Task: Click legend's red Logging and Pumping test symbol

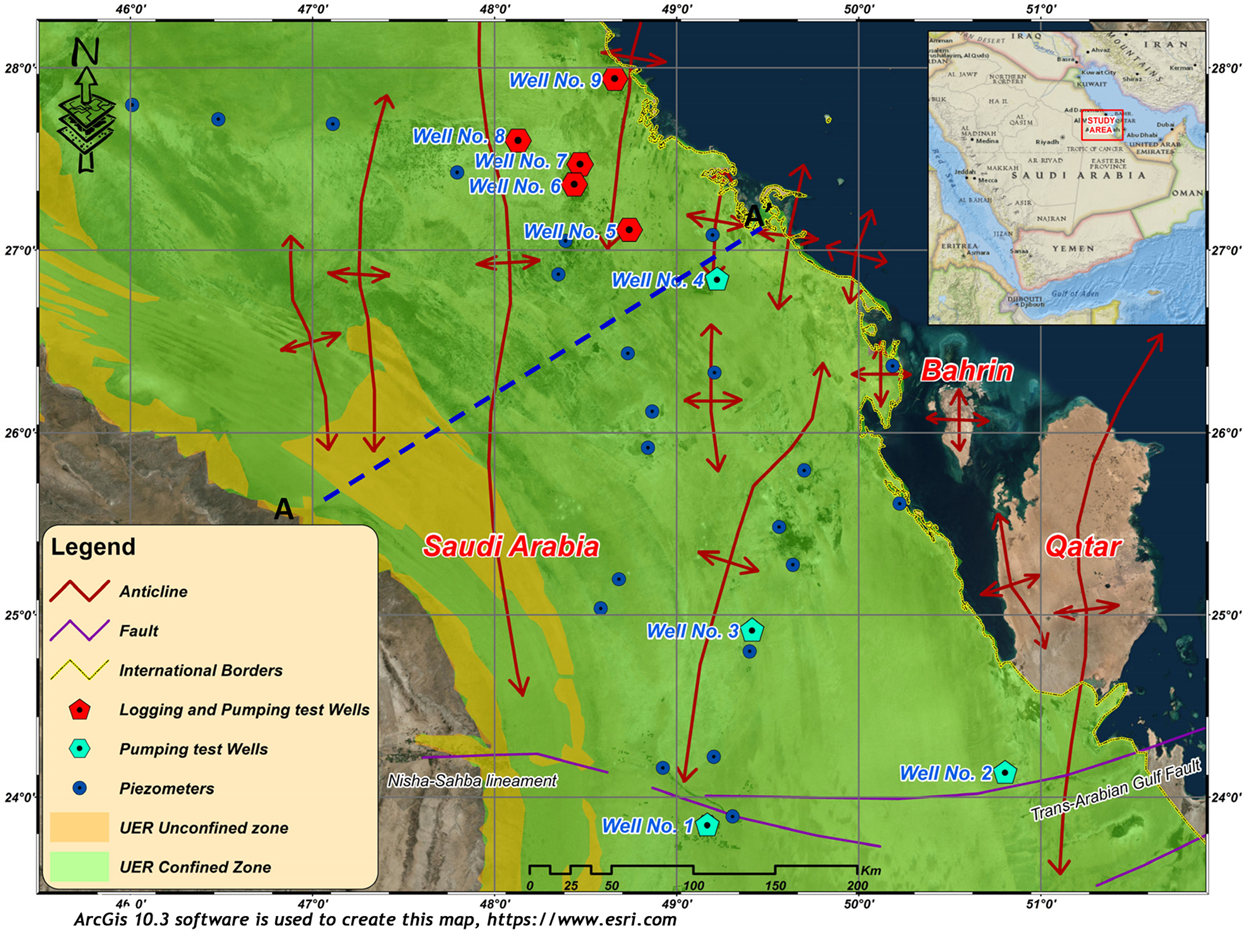Action: [78, 709]
